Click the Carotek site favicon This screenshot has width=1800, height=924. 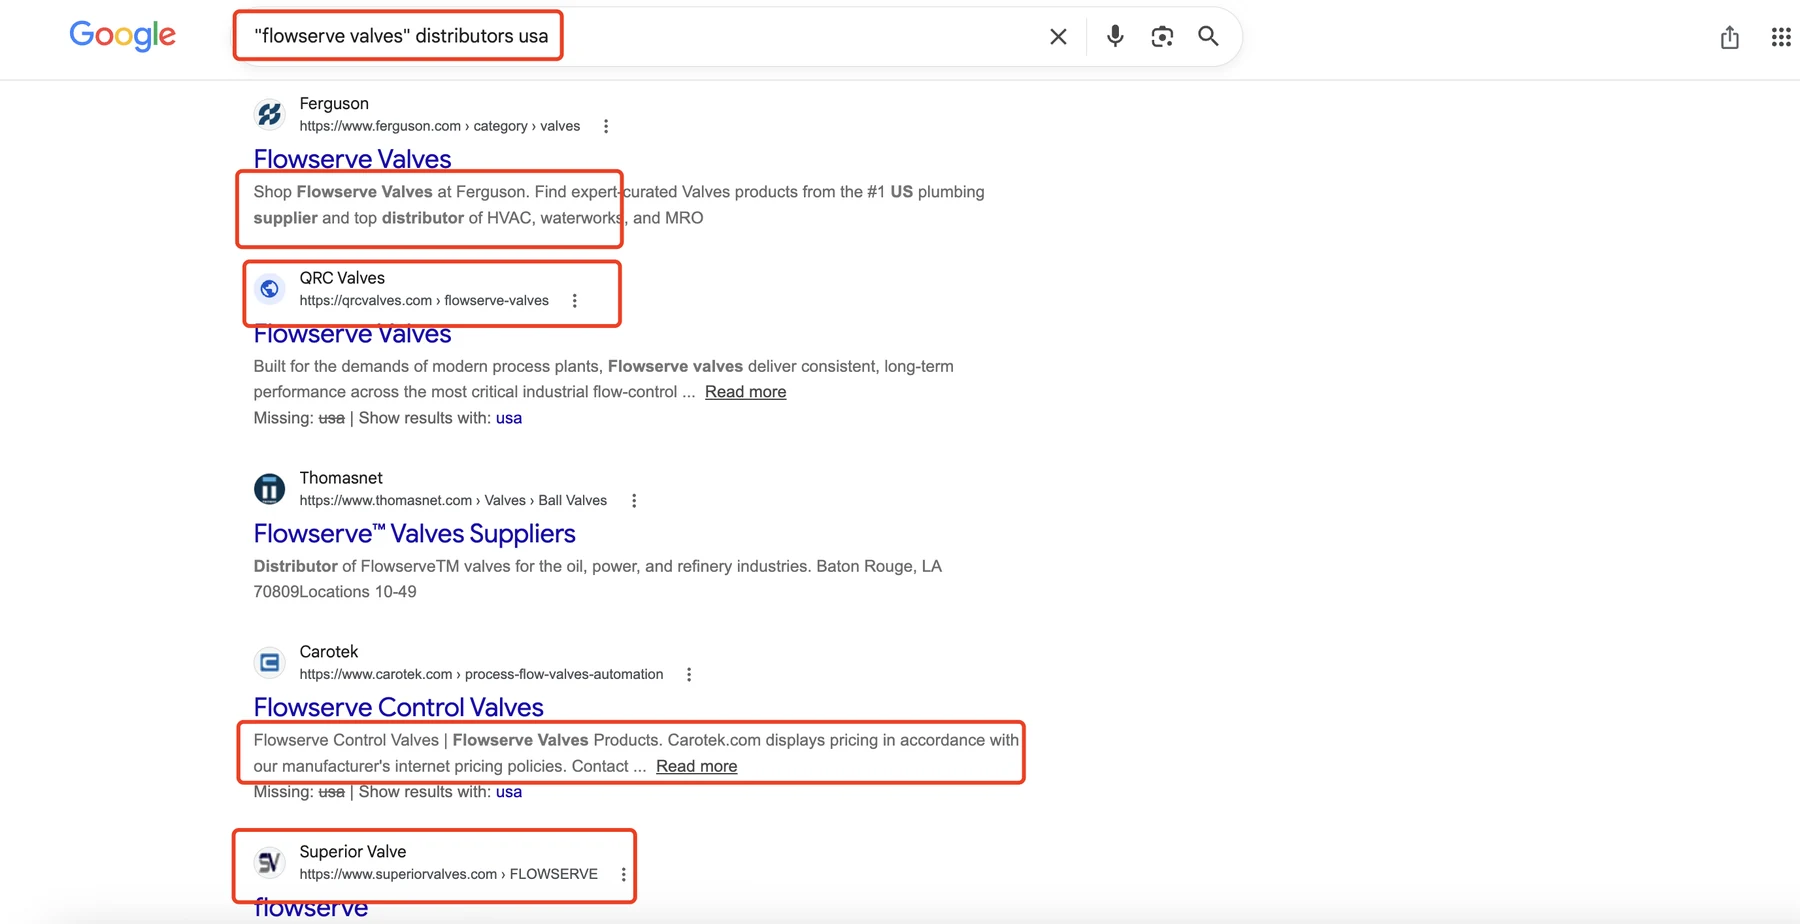[x=269, y=663]
